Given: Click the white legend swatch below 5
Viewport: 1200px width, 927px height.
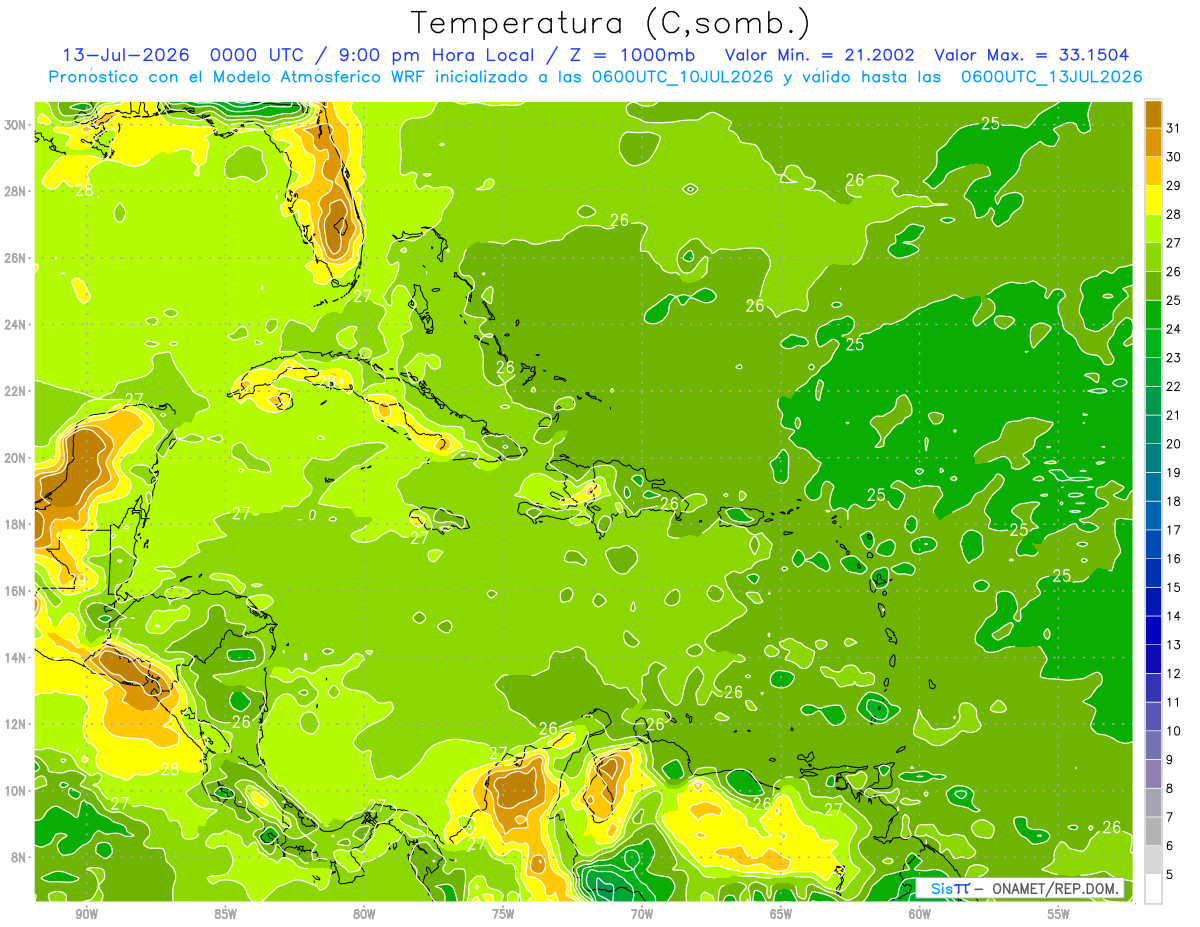Looking at the screenshot, I should click(1153, 889).
